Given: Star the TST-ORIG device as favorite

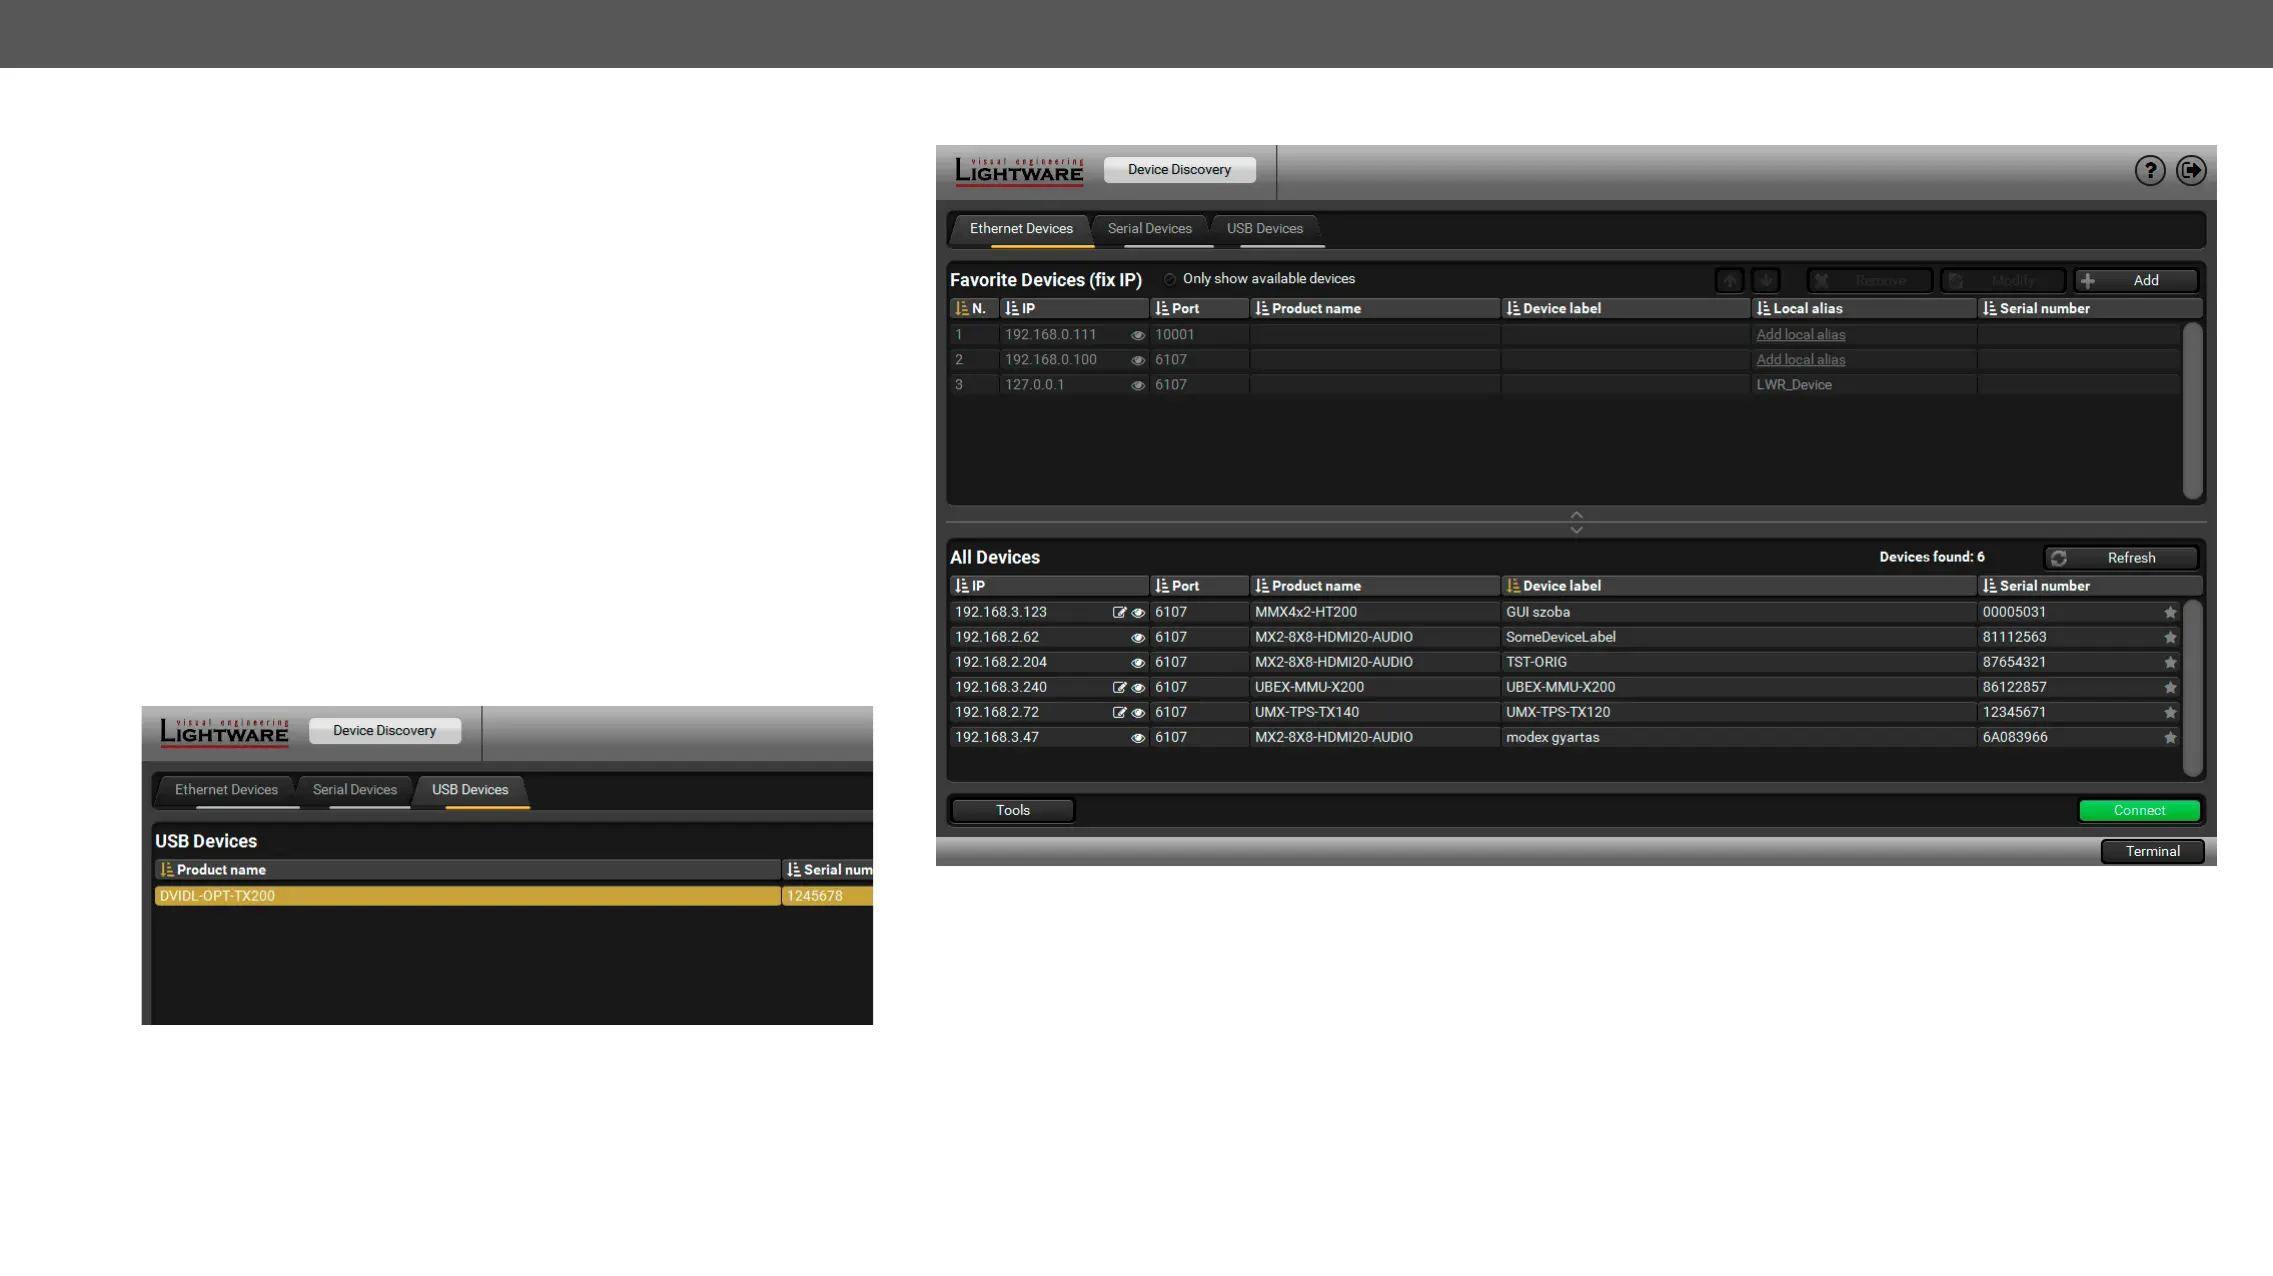Looking at the screenshot, I should 2170,662.
